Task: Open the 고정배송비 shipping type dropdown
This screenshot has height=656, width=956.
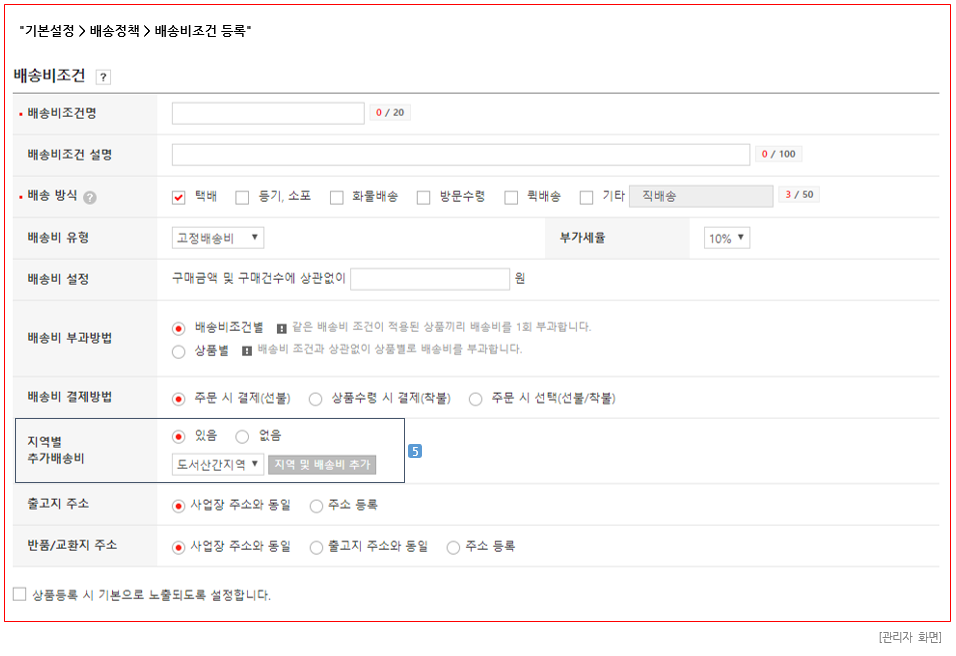Action: 218,238
